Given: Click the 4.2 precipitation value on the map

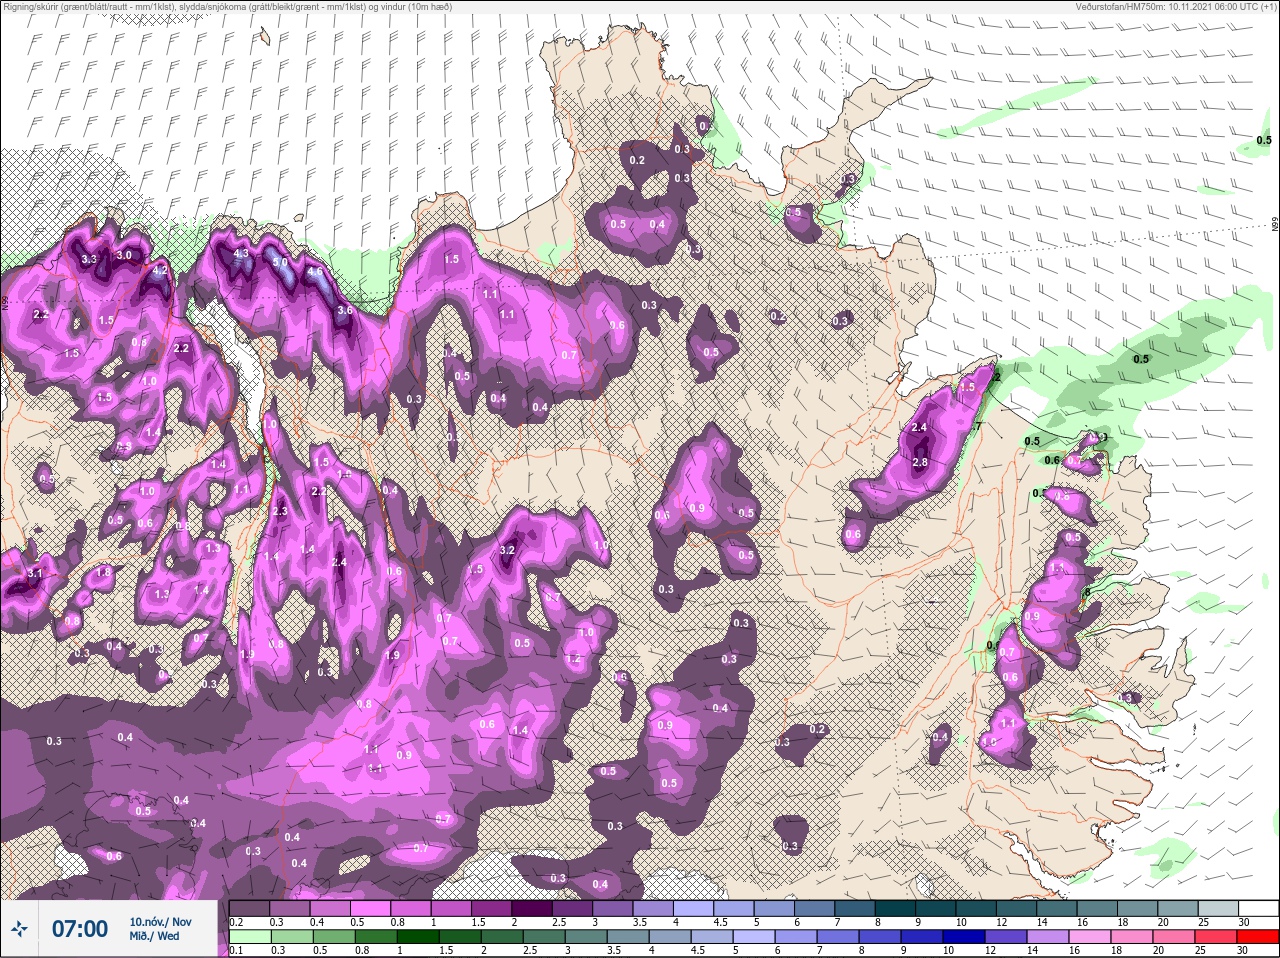Looking at the screenshot, I should click(x=159, y=270).
